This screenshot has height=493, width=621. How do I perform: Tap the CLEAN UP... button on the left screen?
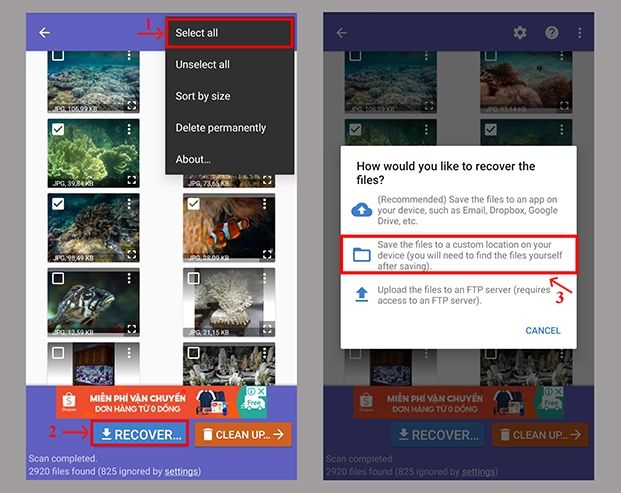pyautogui.click(x=243, y=434)
